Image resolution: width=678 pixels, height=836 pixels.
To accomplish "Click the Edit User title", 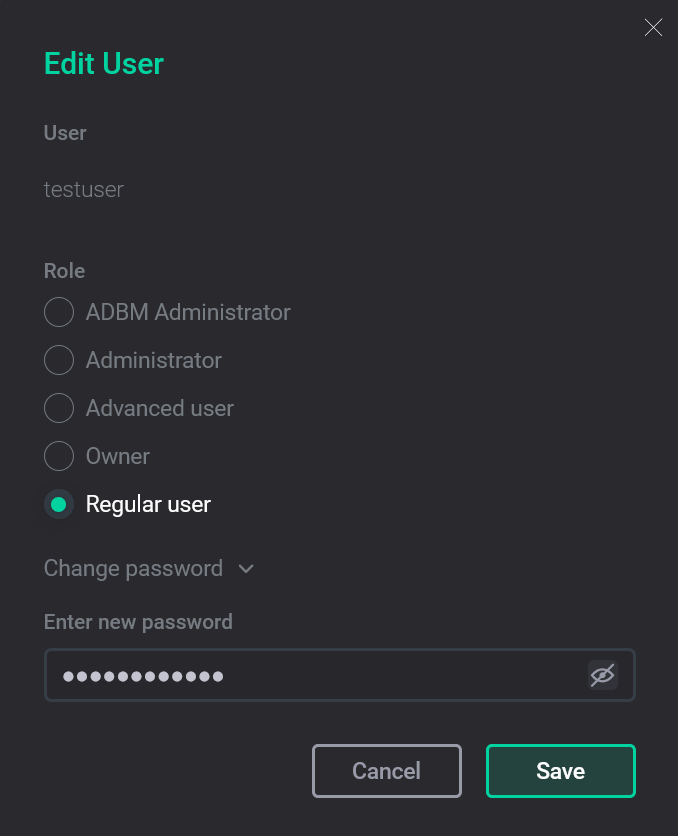I will tap(103, 63).
